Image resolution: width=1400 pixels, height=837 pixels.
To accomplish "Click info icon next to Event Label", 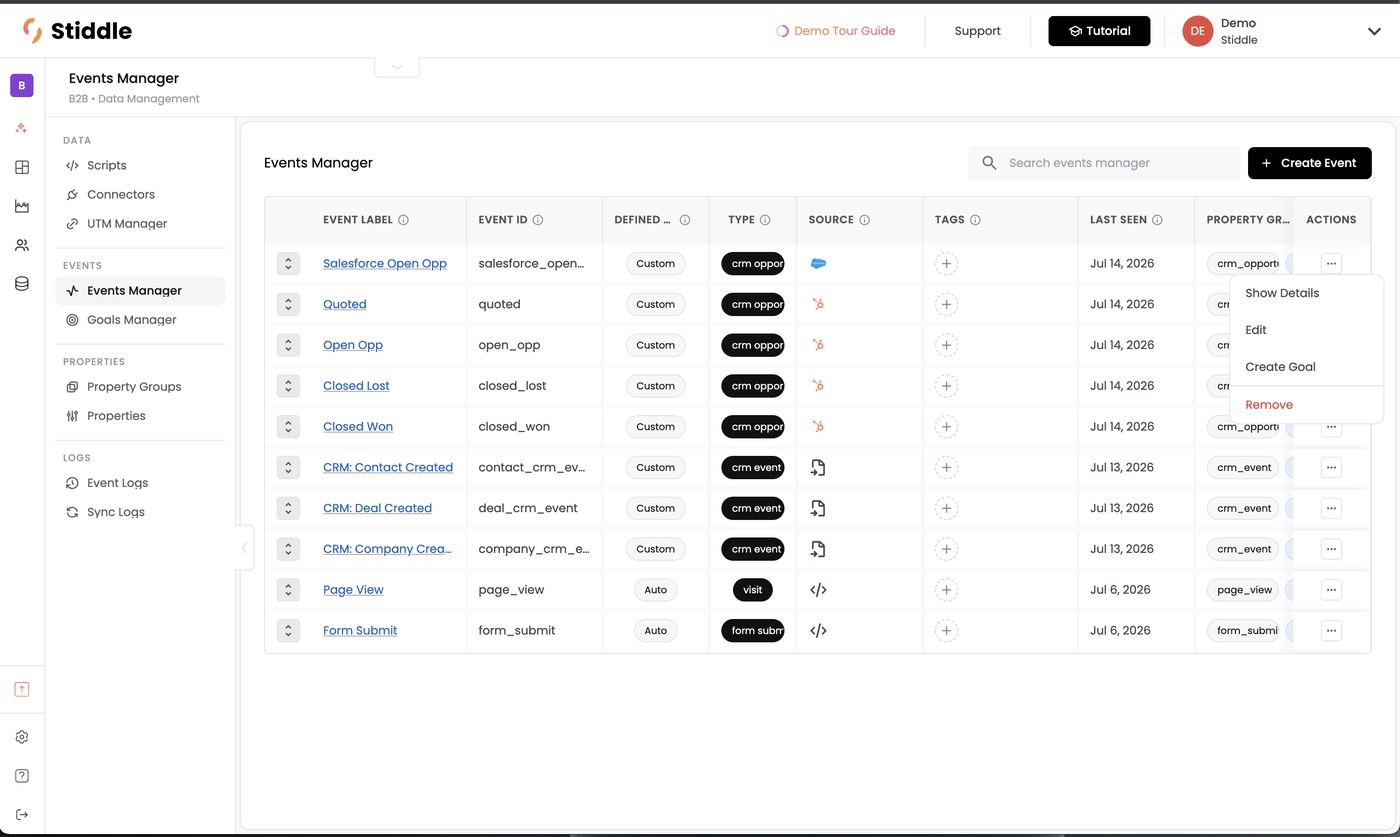I will point(404,220).
